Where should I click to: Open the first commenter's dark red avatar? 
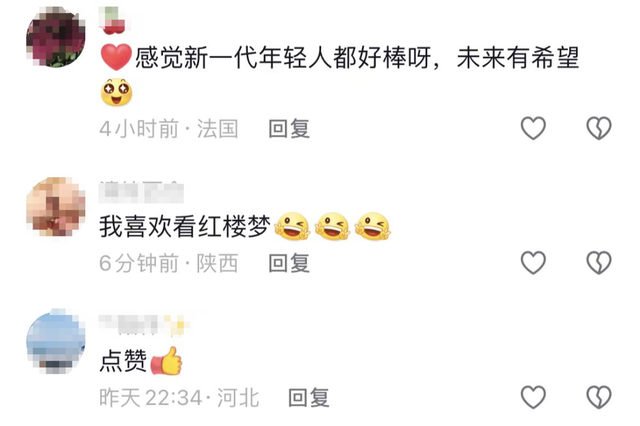(56, 37)
